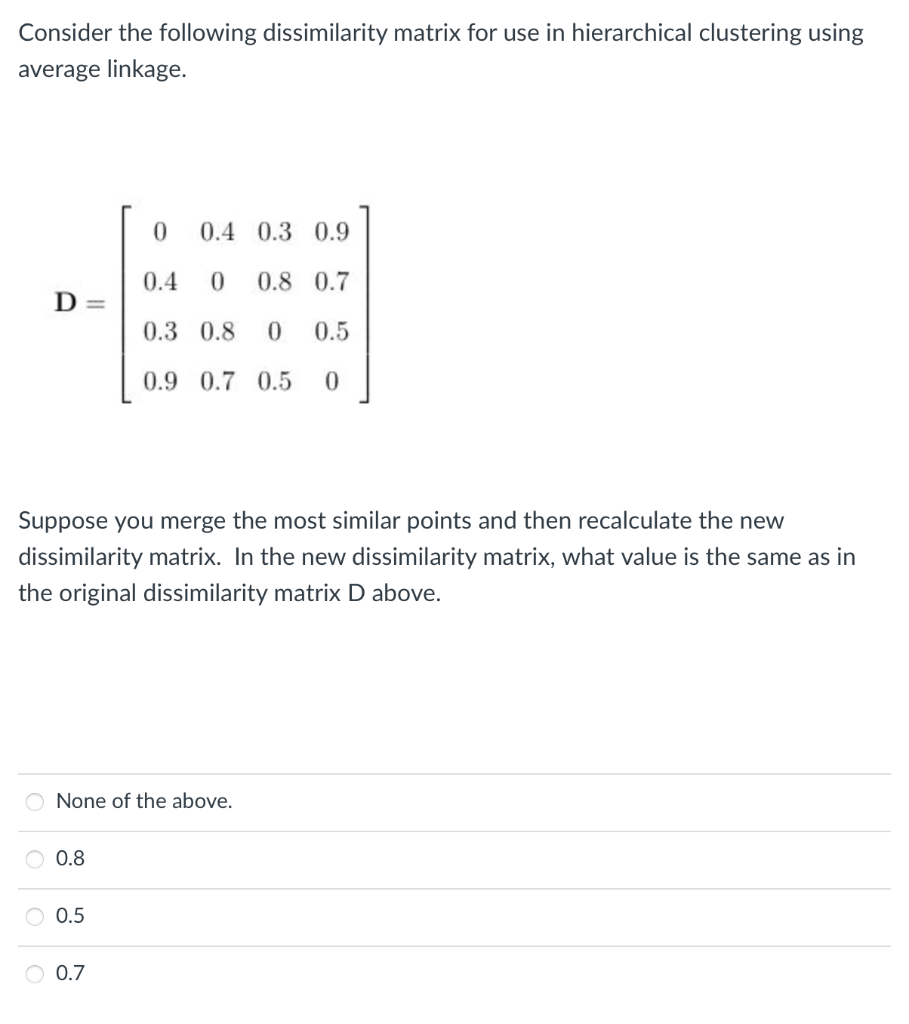This screenshot has width=909, height=1024.
Task: Click the 0.8 answer text label
Action: pos(68,858)
